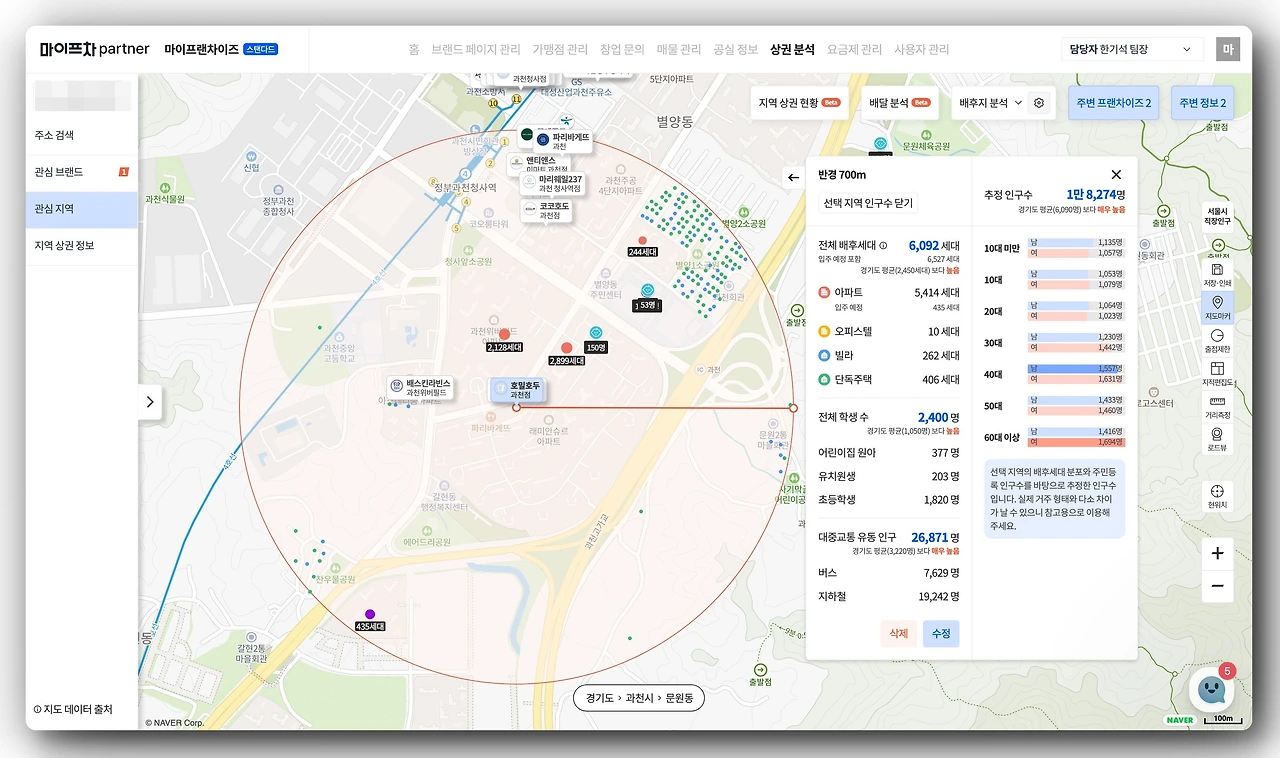Viewport: 1280px width, 758px height.
Task: Click the 435세대 marker label
Action: pos(370,626)
